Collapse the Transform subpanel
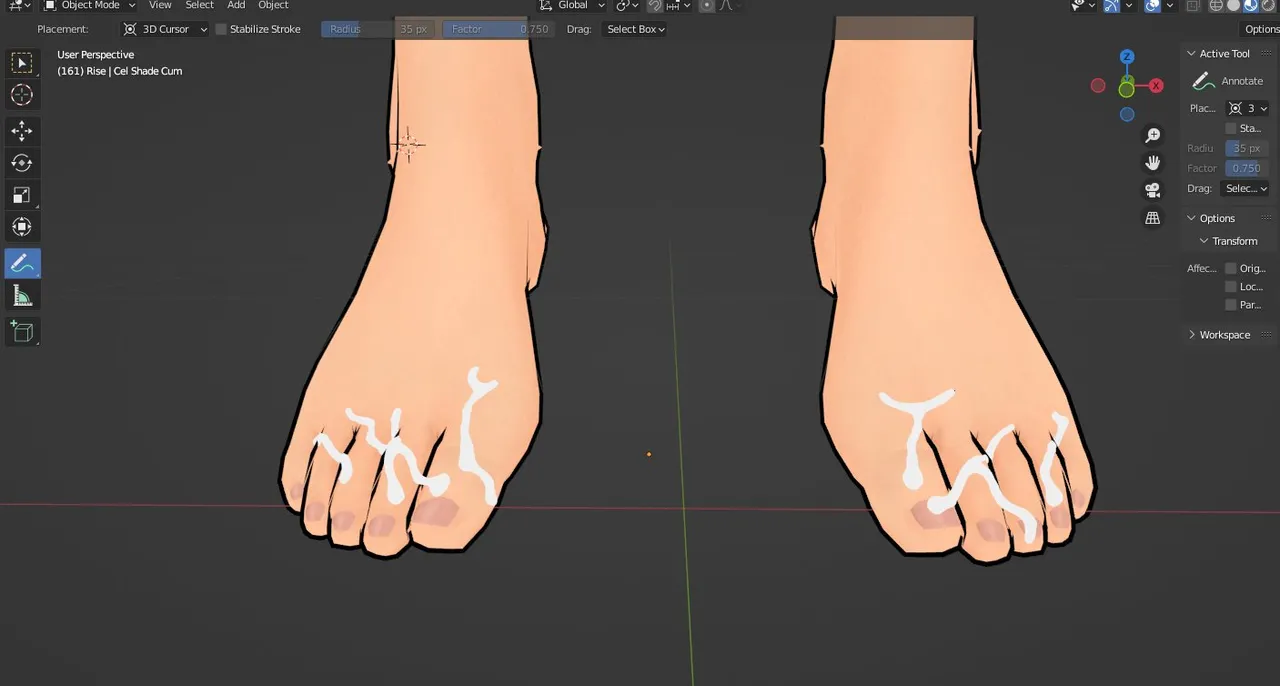This screenshot has width=1280, height=686. point(1204,241)
